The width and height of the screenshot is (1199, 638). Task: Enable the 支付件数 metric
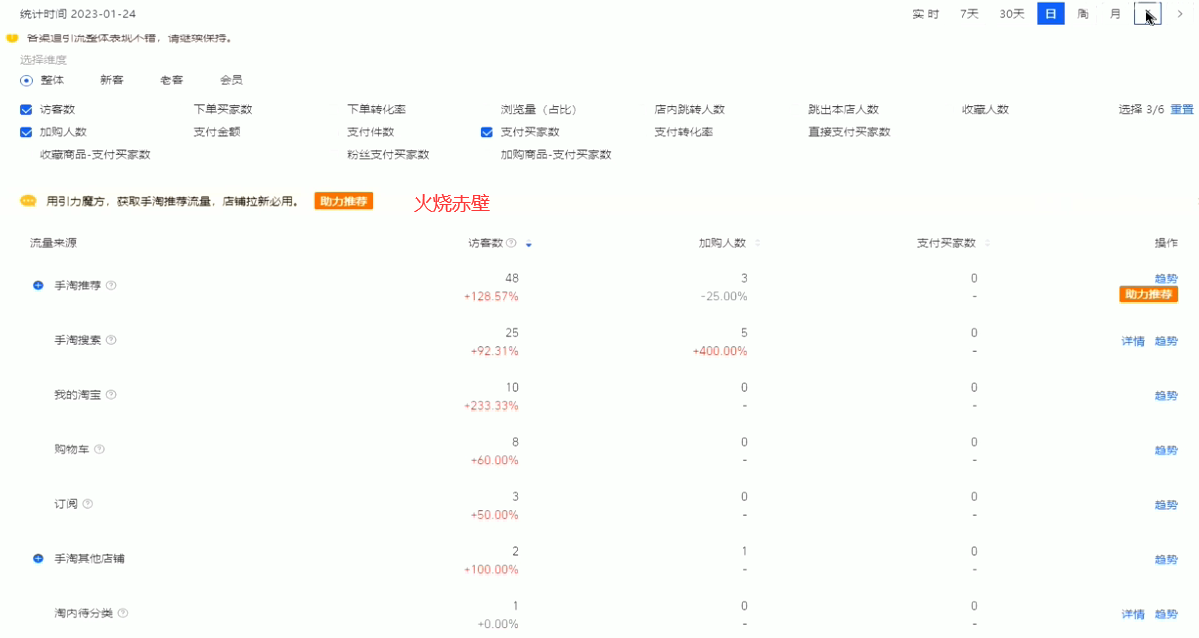[370, 132]
